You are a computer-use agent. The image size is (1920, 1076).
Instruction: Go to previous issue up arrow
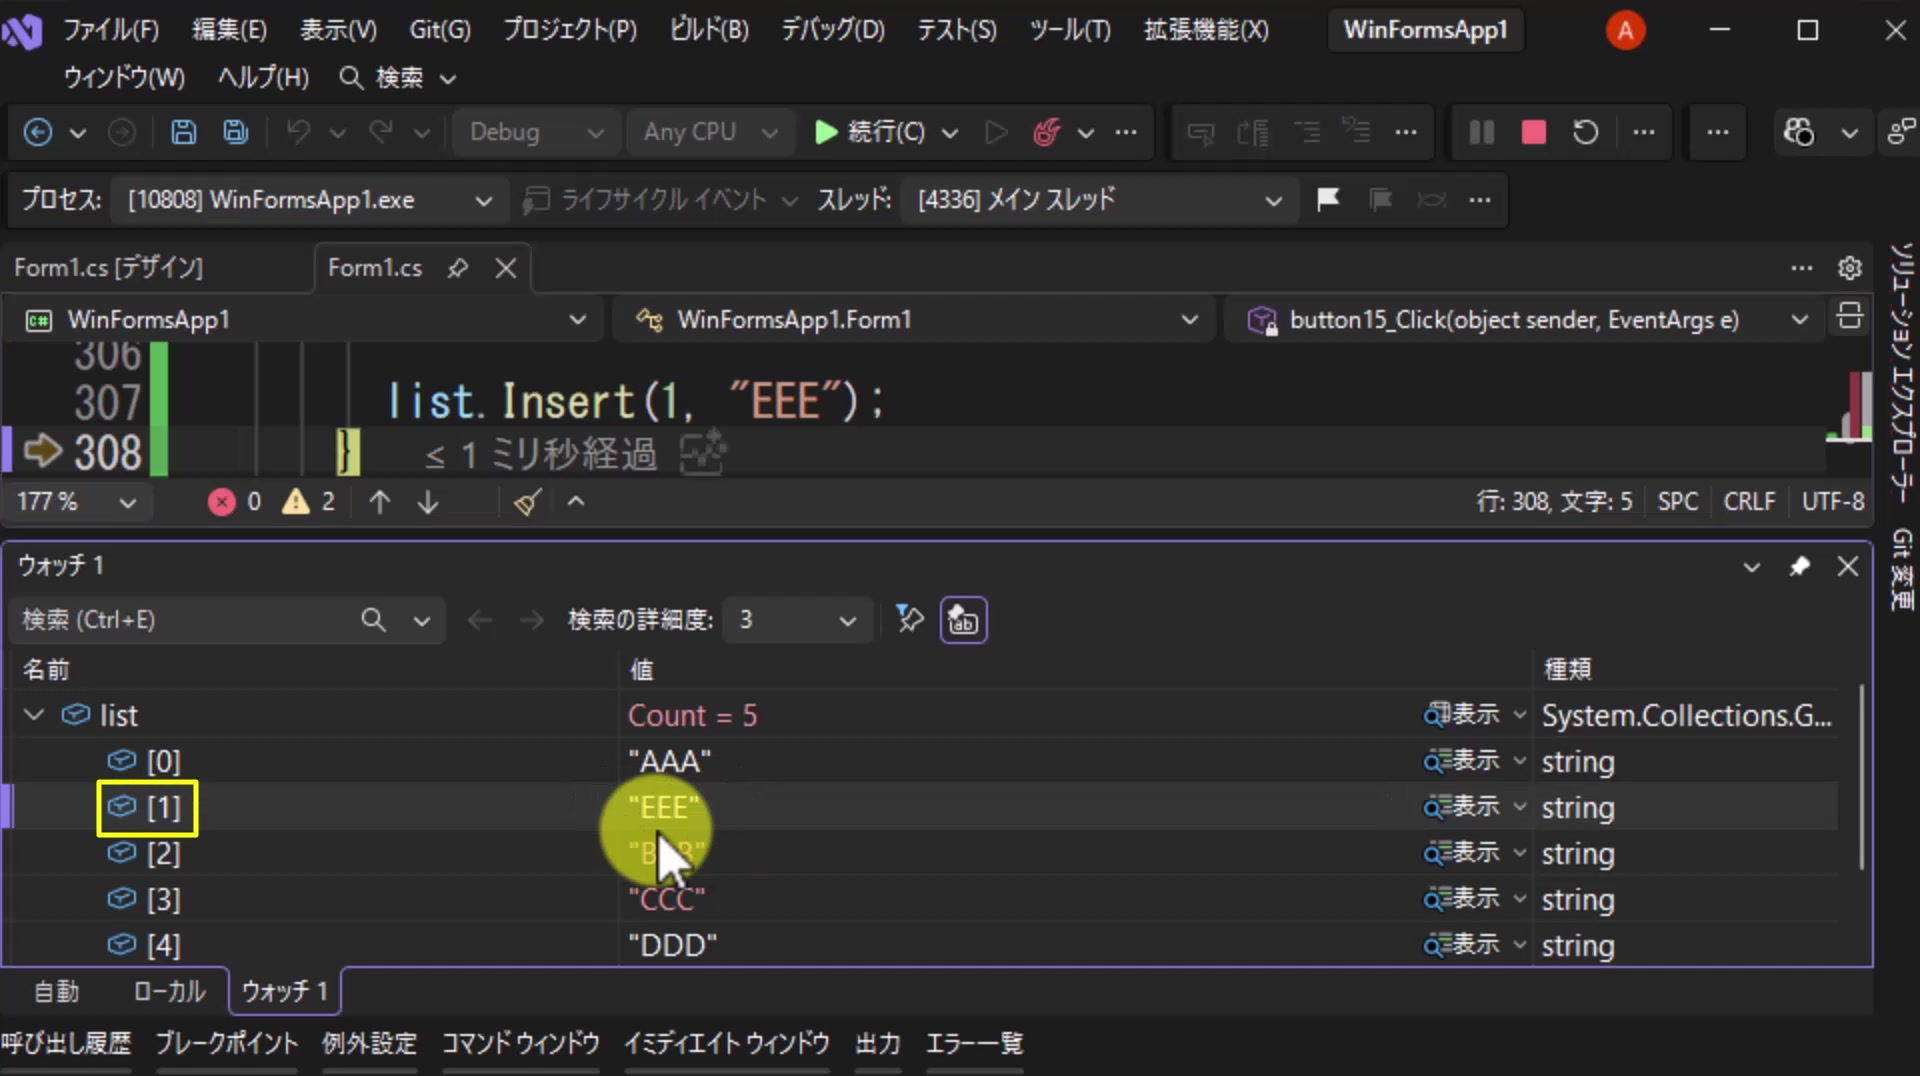tap(379, 502)
